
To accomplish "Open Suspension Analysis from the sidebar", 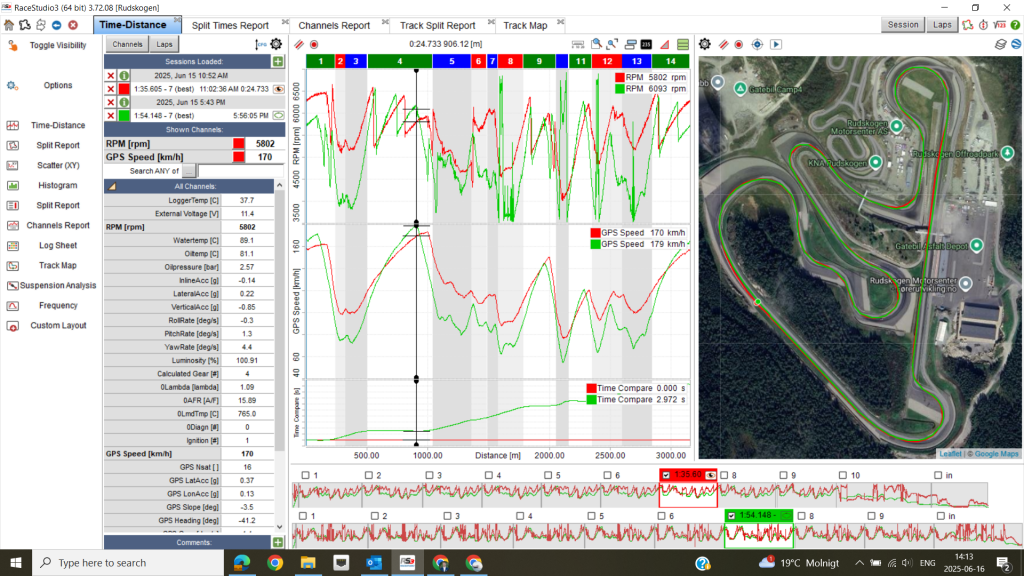I will 57,285.
